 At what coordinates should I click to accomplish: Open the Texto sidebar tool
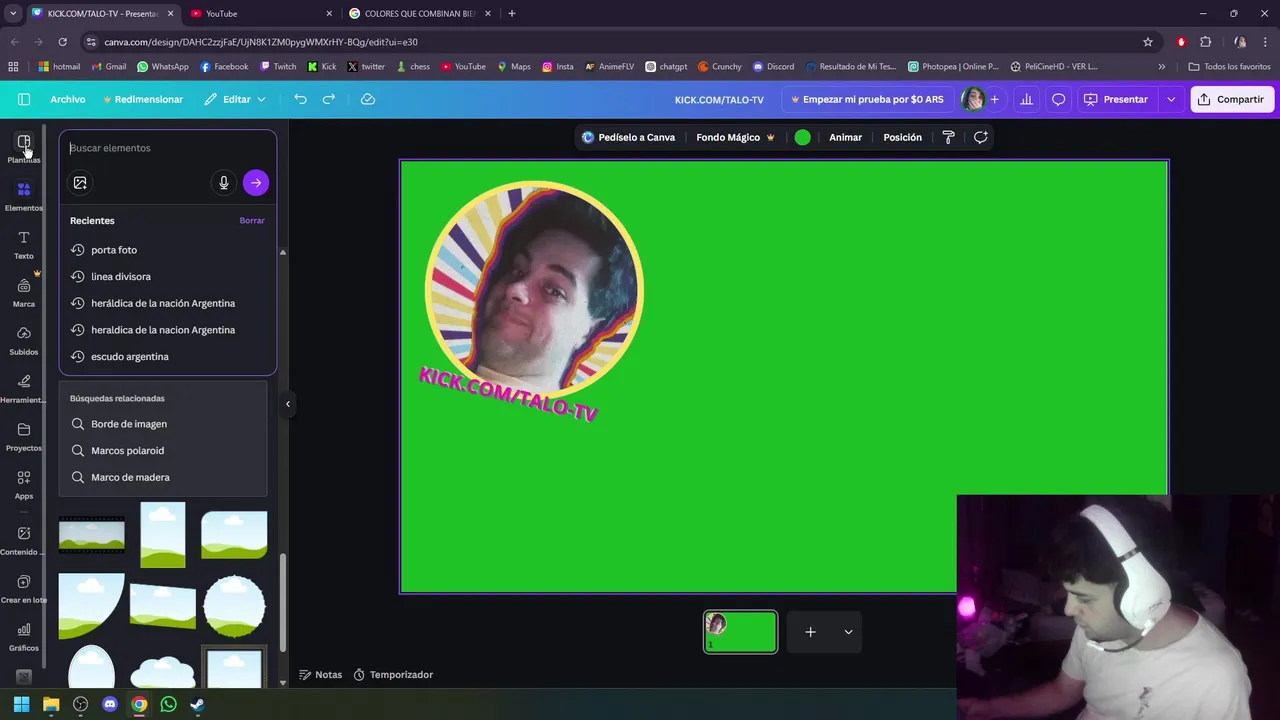point(24,244)
